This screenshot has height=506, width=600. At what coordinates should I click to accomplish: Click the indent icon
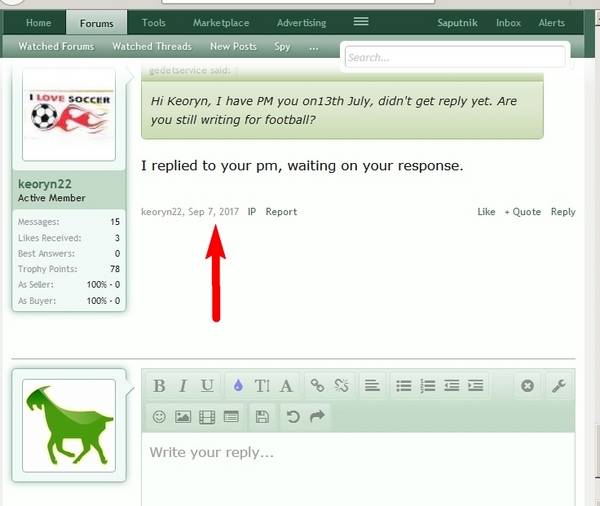coord(475,385)
